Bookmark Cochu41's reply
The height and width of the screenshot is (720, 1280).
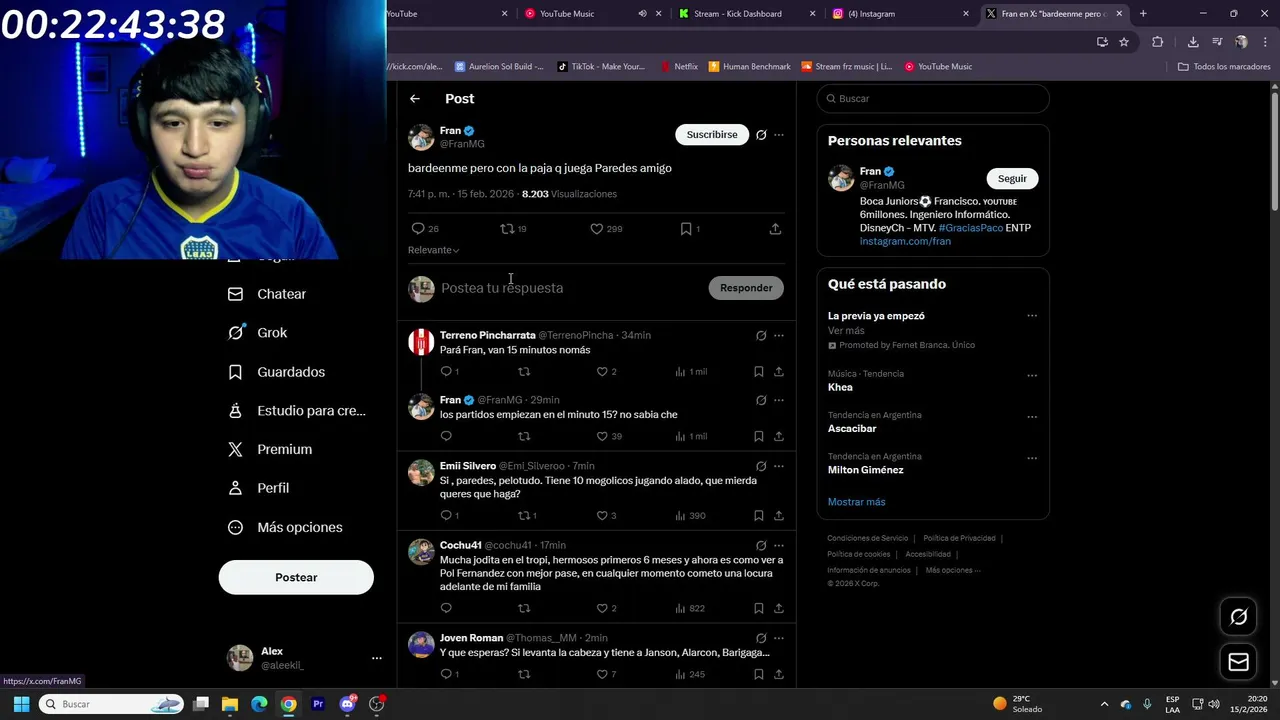click(x=759, y=608)
